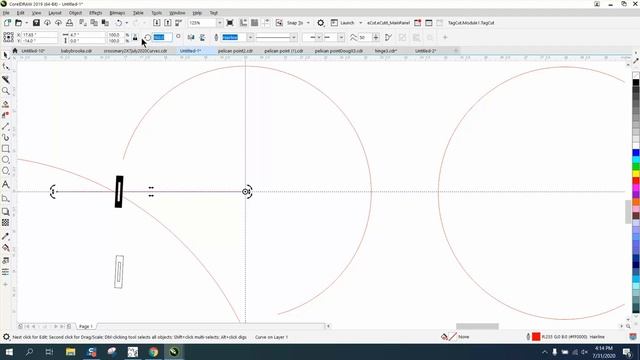Click the TagCut.Module1.TagCut button

[x=471, y=23]
